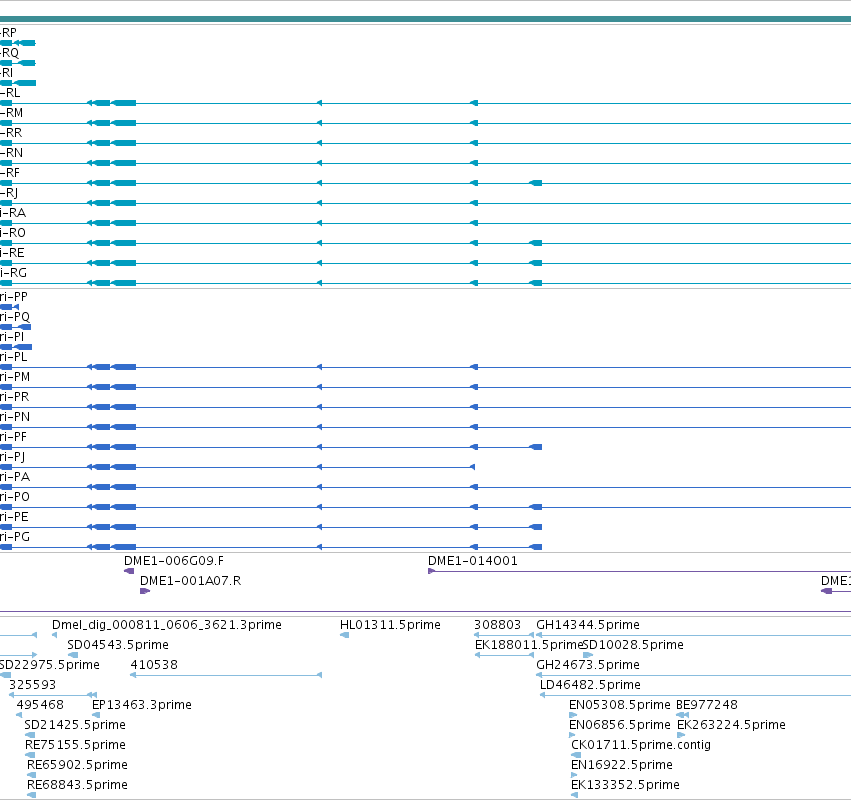Click the '-RM' transcript label
The height and width of the screenshot is (800, 851).
point(11,113)
